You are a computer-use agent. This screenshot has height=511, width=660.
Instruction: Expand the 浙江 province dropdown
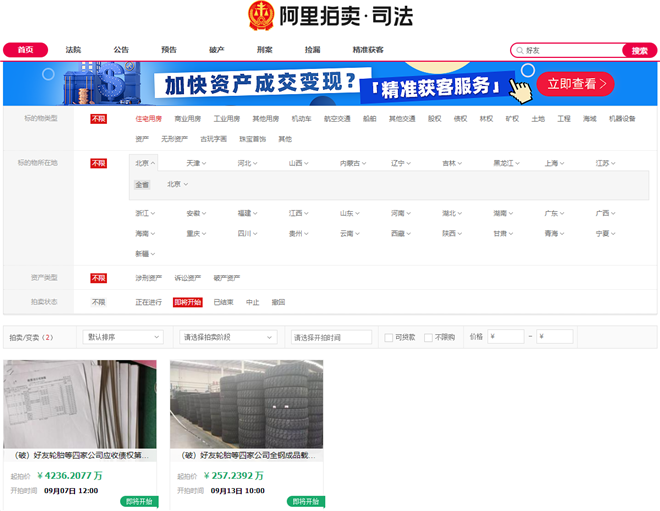145,213
